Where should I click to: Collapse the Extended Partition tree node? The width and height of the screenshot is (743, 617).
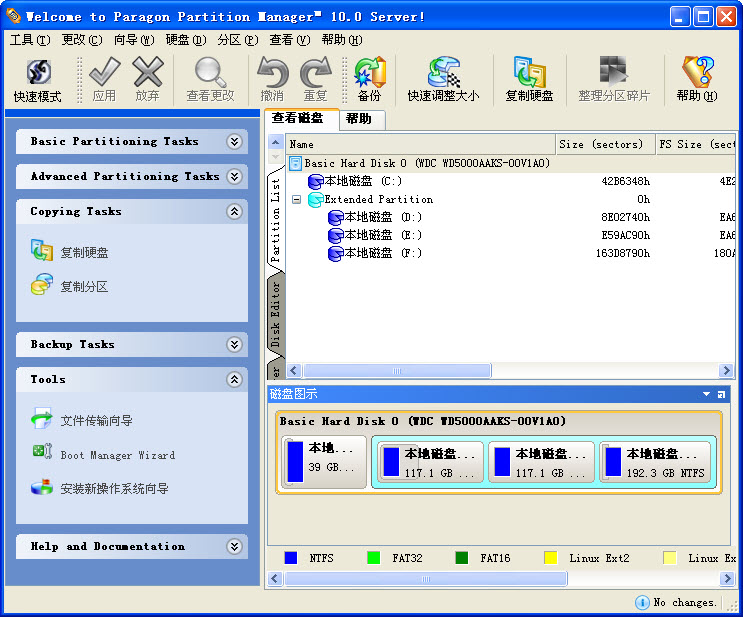[296, 199]
